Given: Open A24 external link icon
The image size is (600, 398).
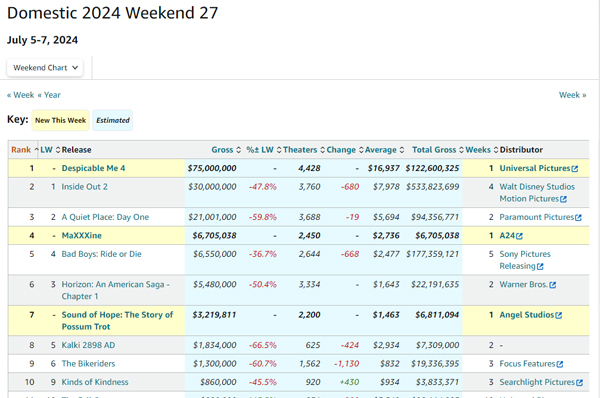Looking at the screenshot, I should 519,236.
